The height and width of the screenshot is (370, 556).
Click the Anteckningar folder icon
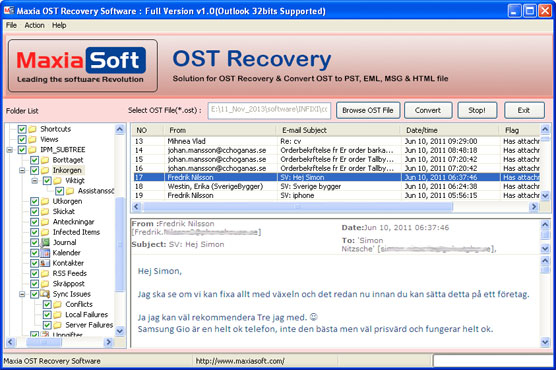(45, 222)
